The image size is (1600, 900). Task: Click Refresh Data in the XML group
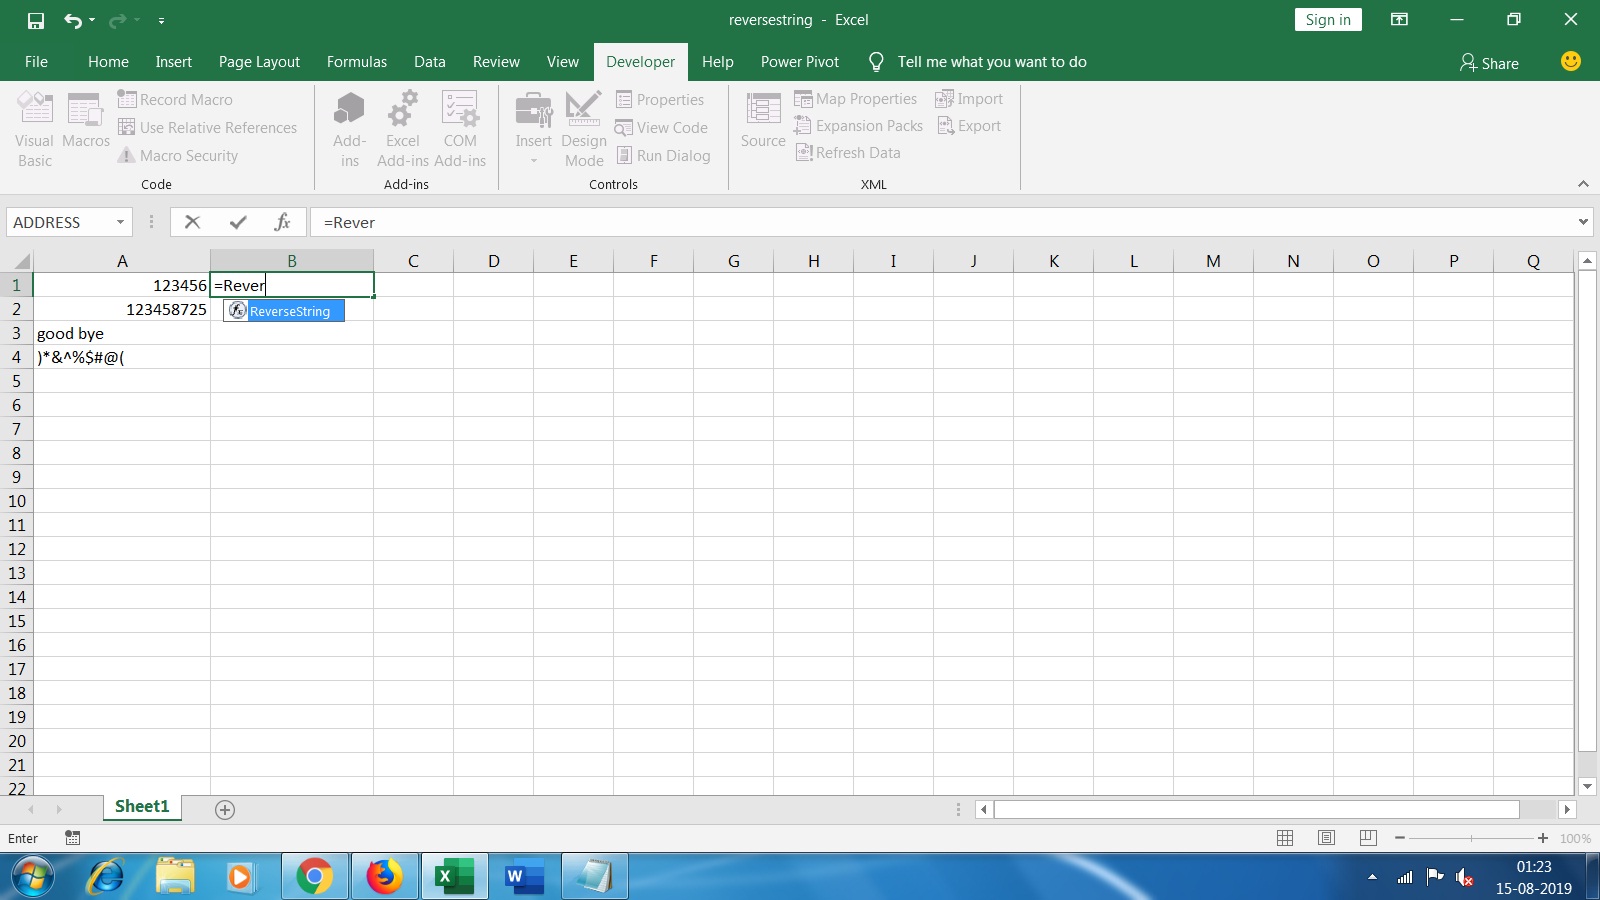pos(848,152)
